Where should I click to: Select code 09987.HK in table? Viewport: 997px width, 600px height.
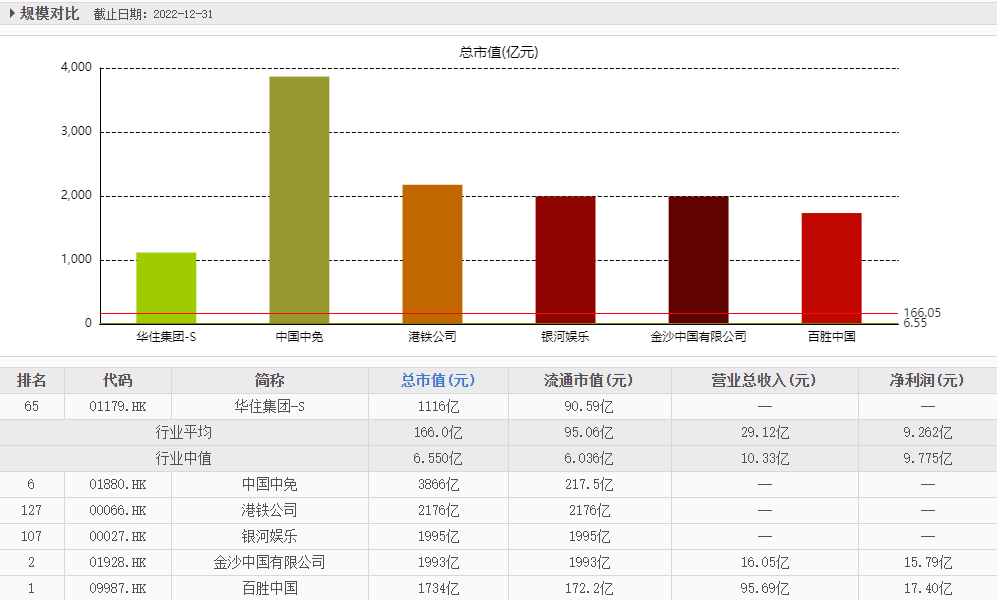click(118, 589)
